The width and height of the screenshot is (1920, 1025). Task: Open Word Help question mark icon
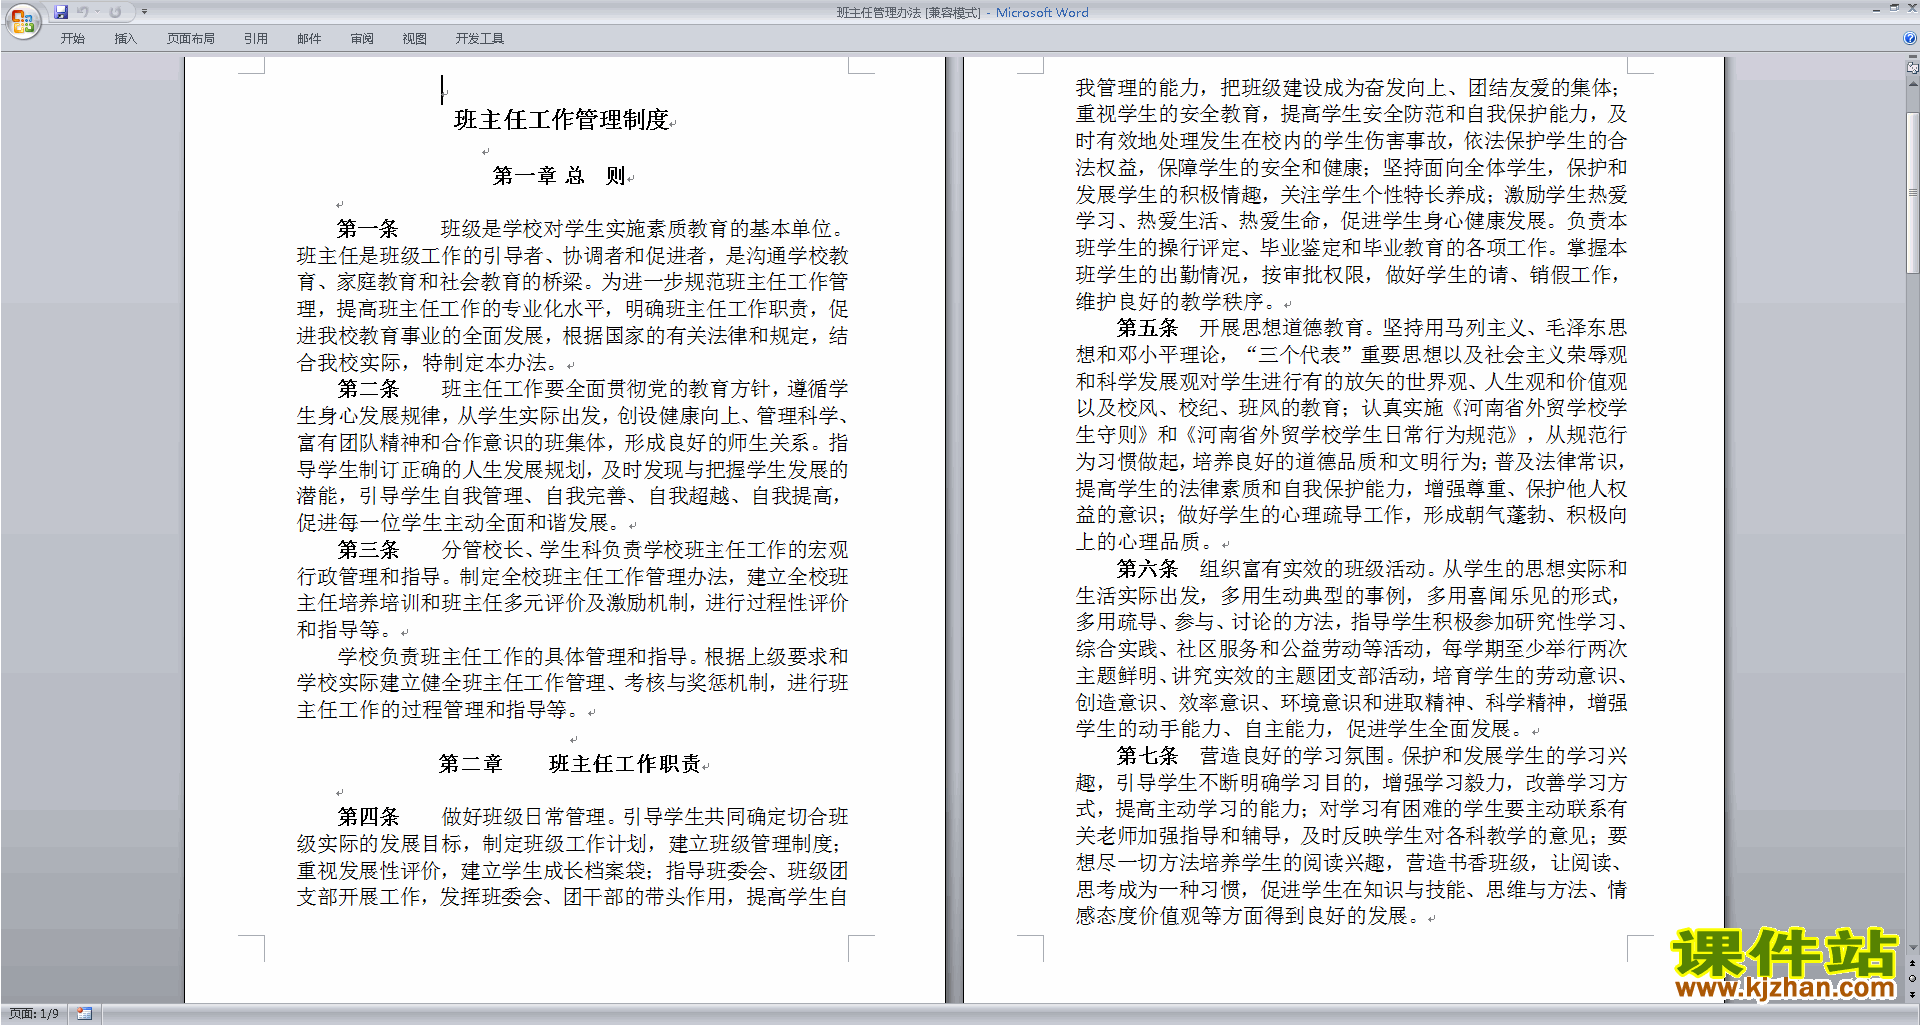(x=1910, y=38)
